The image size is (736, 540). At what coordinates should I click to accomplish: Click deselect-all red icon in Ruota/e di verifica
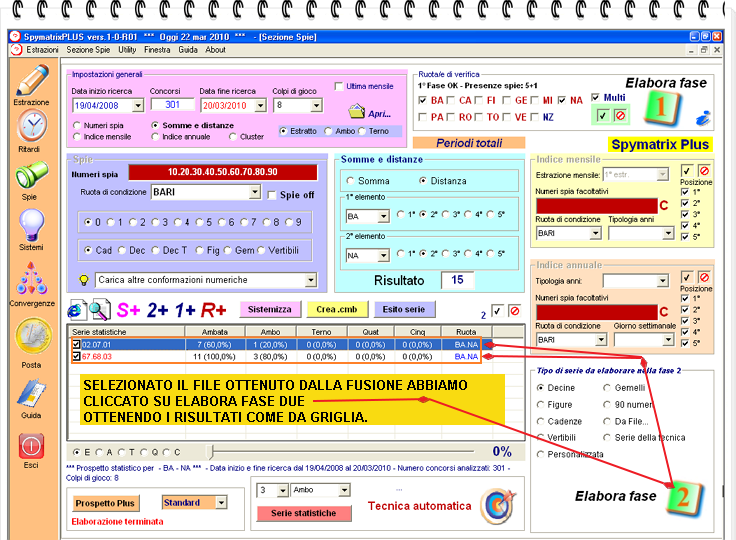620,116
